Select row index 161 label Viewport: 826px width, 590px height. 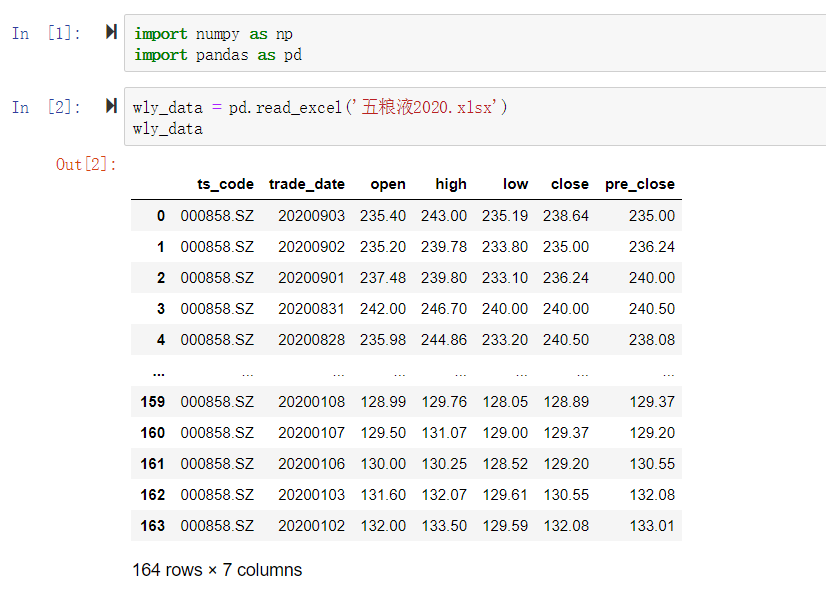153,464
